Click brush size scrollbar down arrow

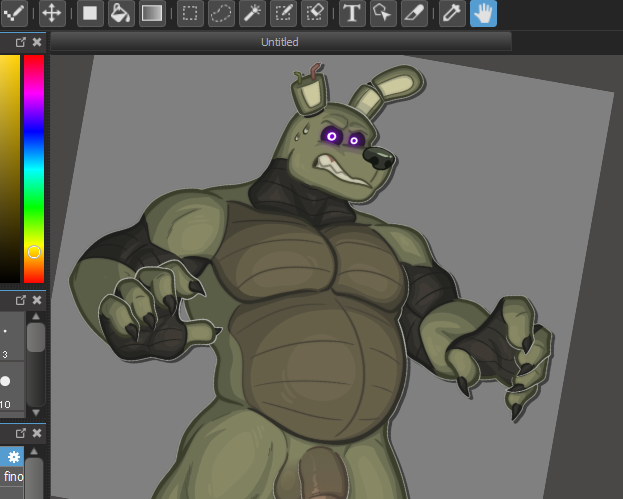coord(36,412)
